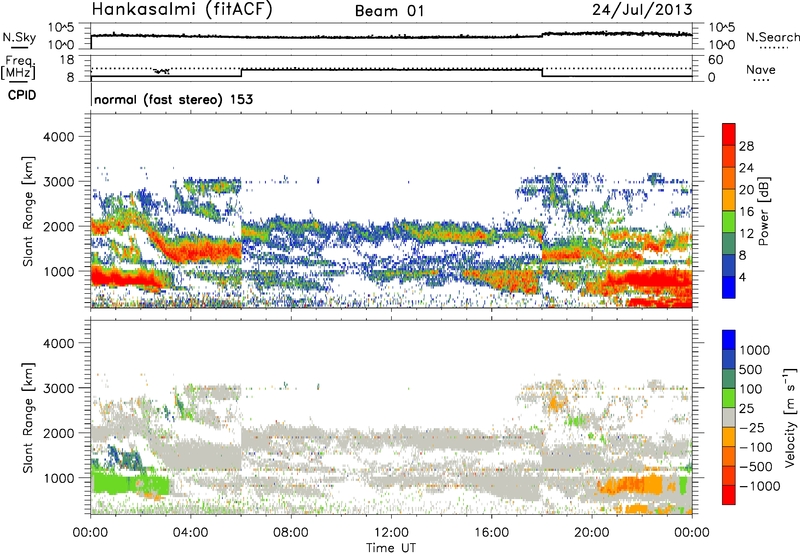Click the date '24/Jul/2013'

tap(642, 10)
